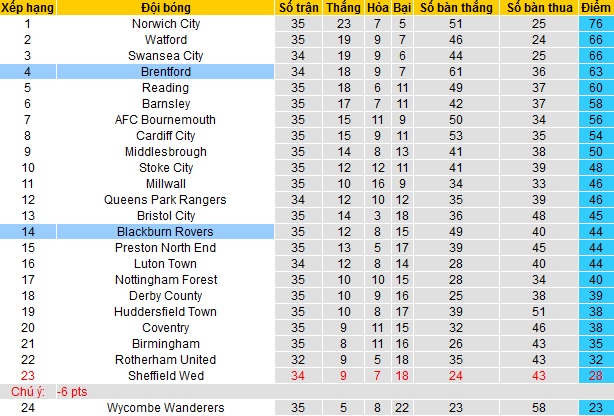The height and width of the screenshot is (416, 614).
Task: Click the 'Số bàn thắng' header
Action: 455,8
